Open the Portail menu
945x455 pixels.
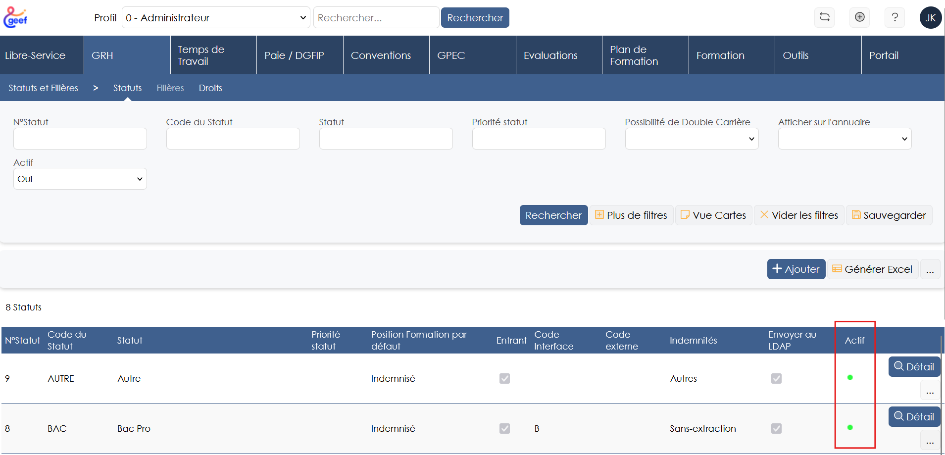coord(903,55)
